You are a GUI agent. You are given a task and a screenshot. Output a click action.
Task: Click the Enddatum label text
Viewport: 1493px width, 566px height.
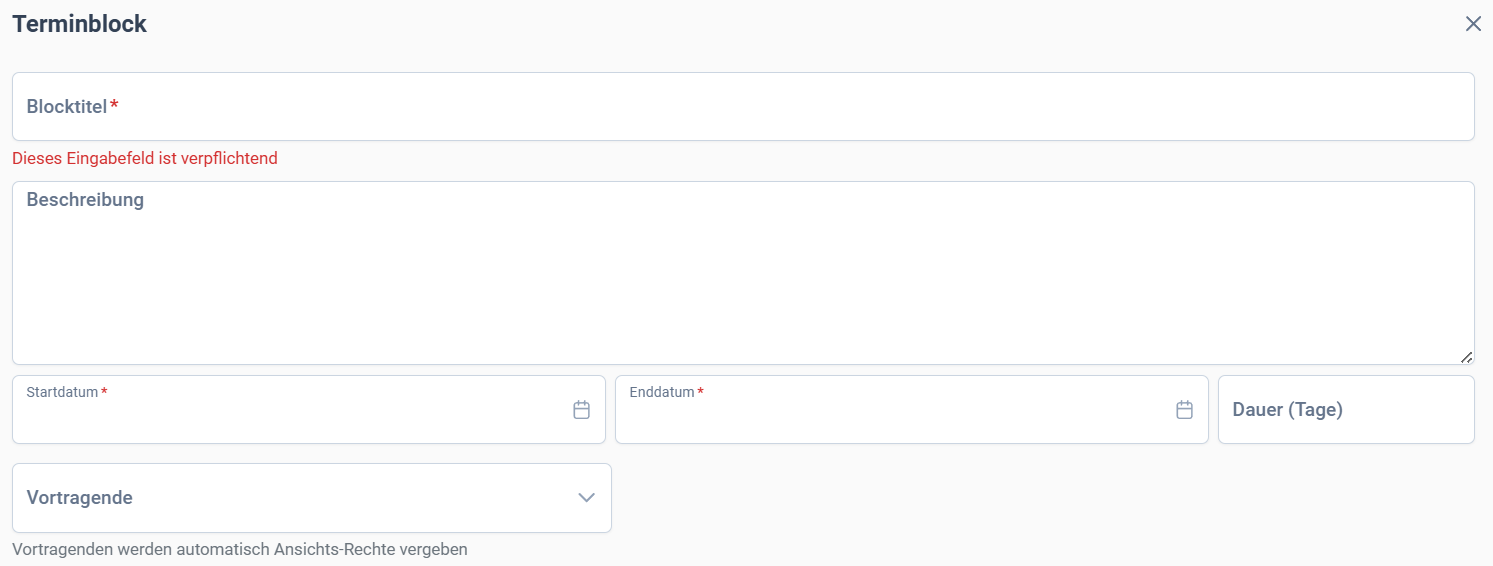[x=662, y=392]
